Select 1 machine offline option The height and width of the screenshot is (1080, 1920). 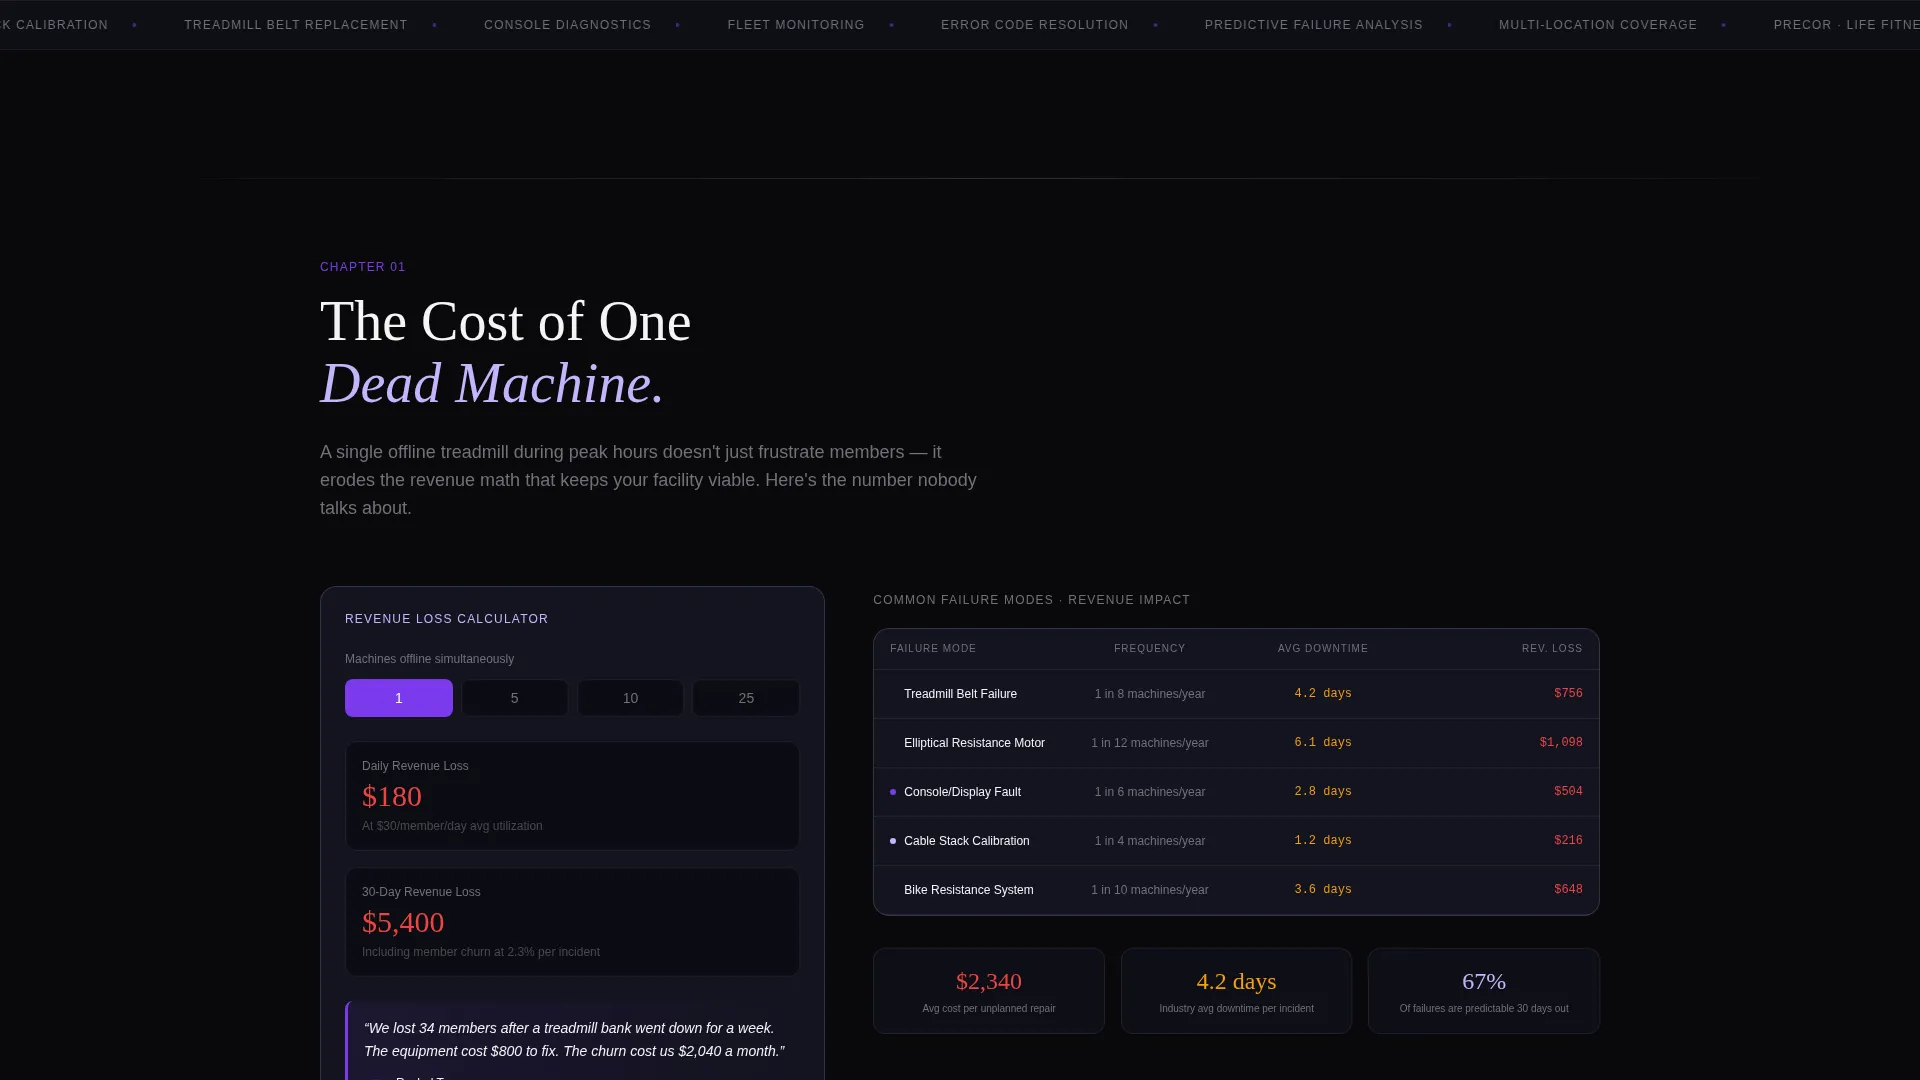tap(398, 698)
